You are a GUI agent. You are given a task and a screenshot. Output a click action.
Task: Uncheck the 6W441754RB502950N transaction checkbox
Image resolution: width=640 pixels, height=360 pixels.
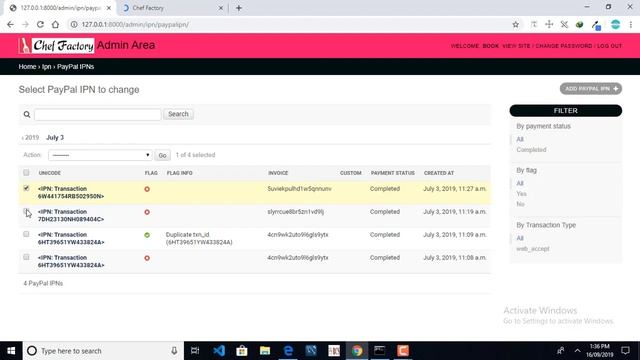click(26, 188)
